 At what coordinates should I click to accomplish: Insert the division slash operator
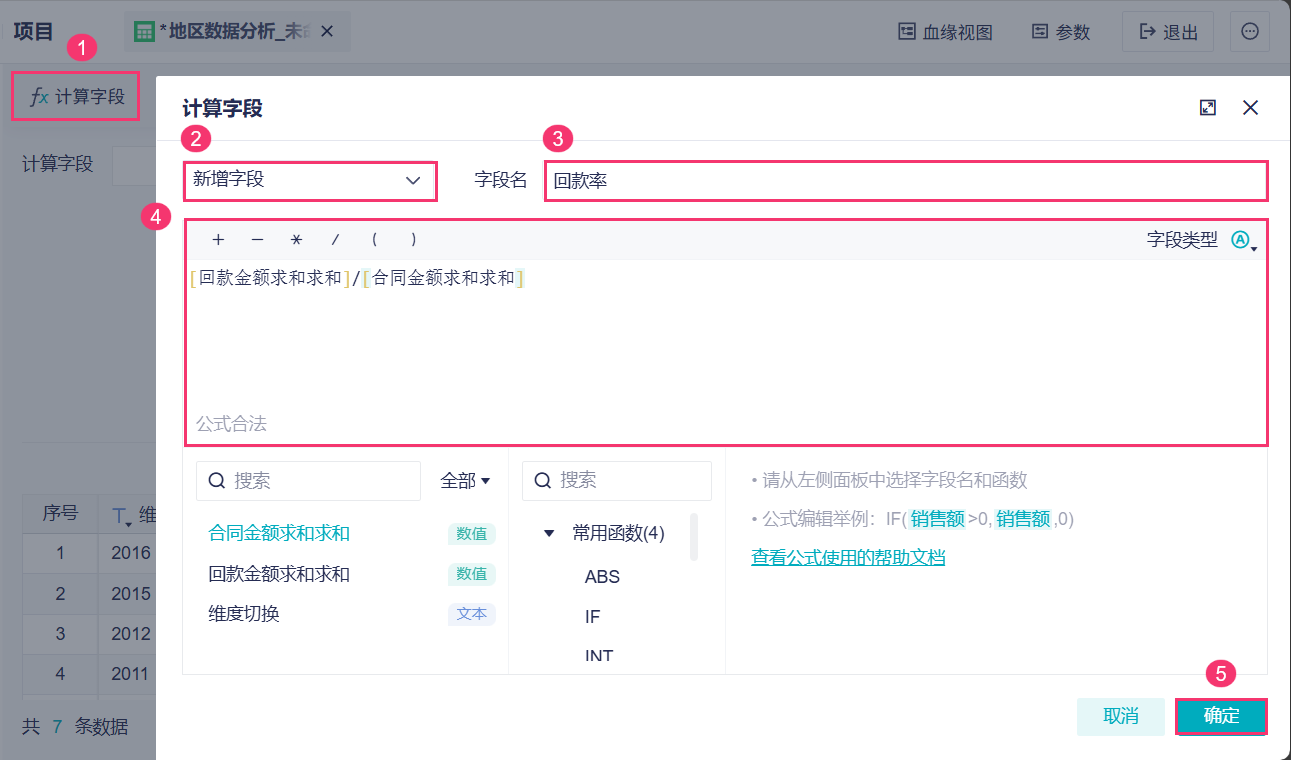pyautogui.click(x=335, y=240)
